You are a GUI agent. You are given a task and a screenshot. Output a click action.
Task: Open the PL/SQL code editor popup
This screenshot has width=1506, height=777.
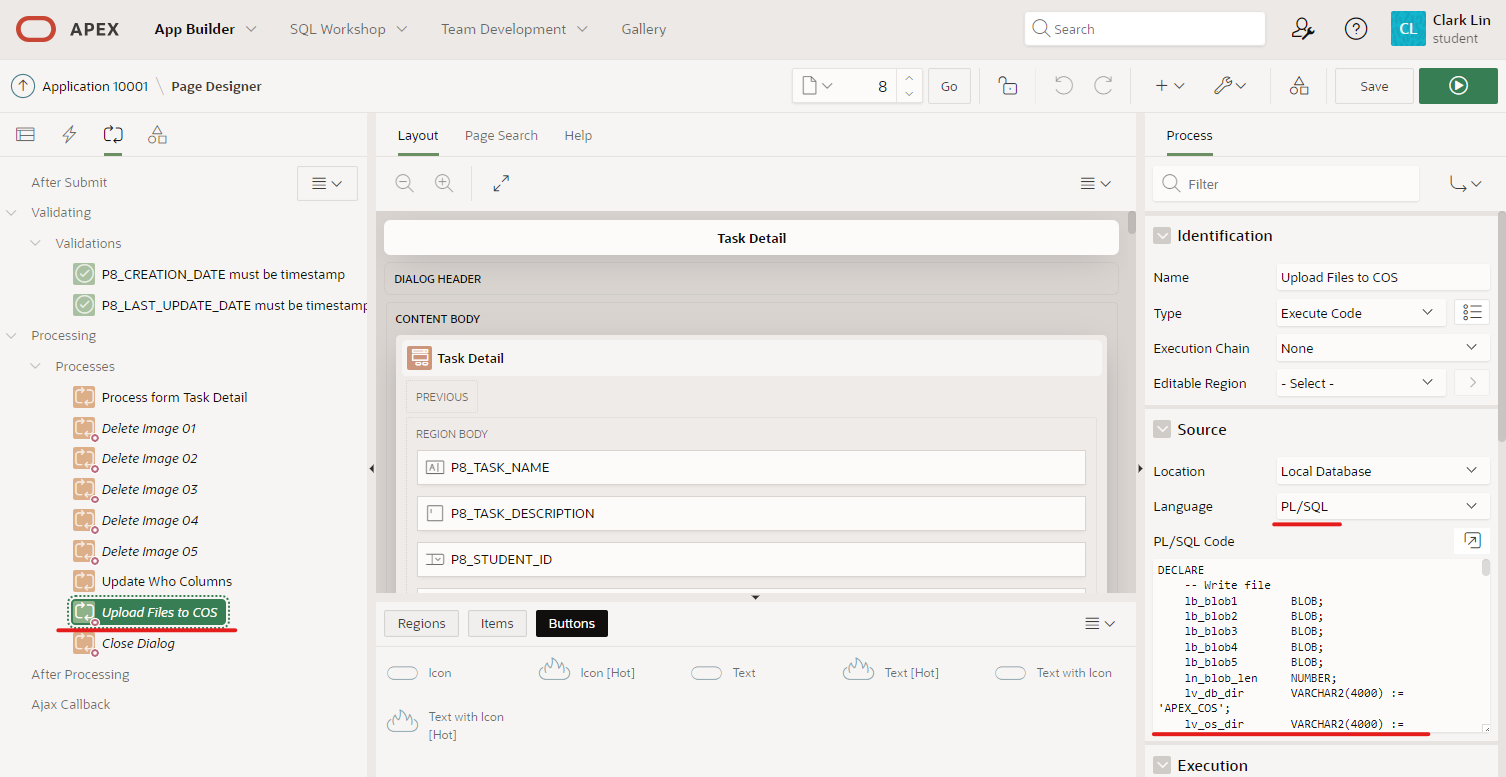coord(1471,541)
